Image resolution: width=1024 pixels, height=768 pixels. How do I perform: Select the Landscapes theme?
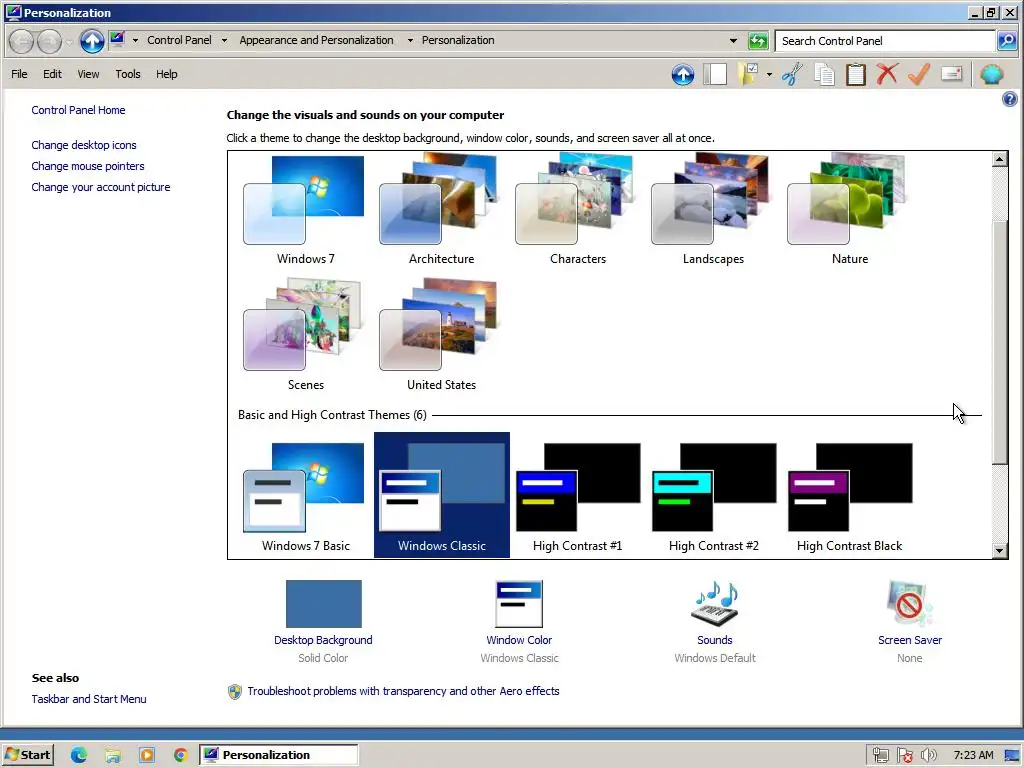tap(714, 210)
